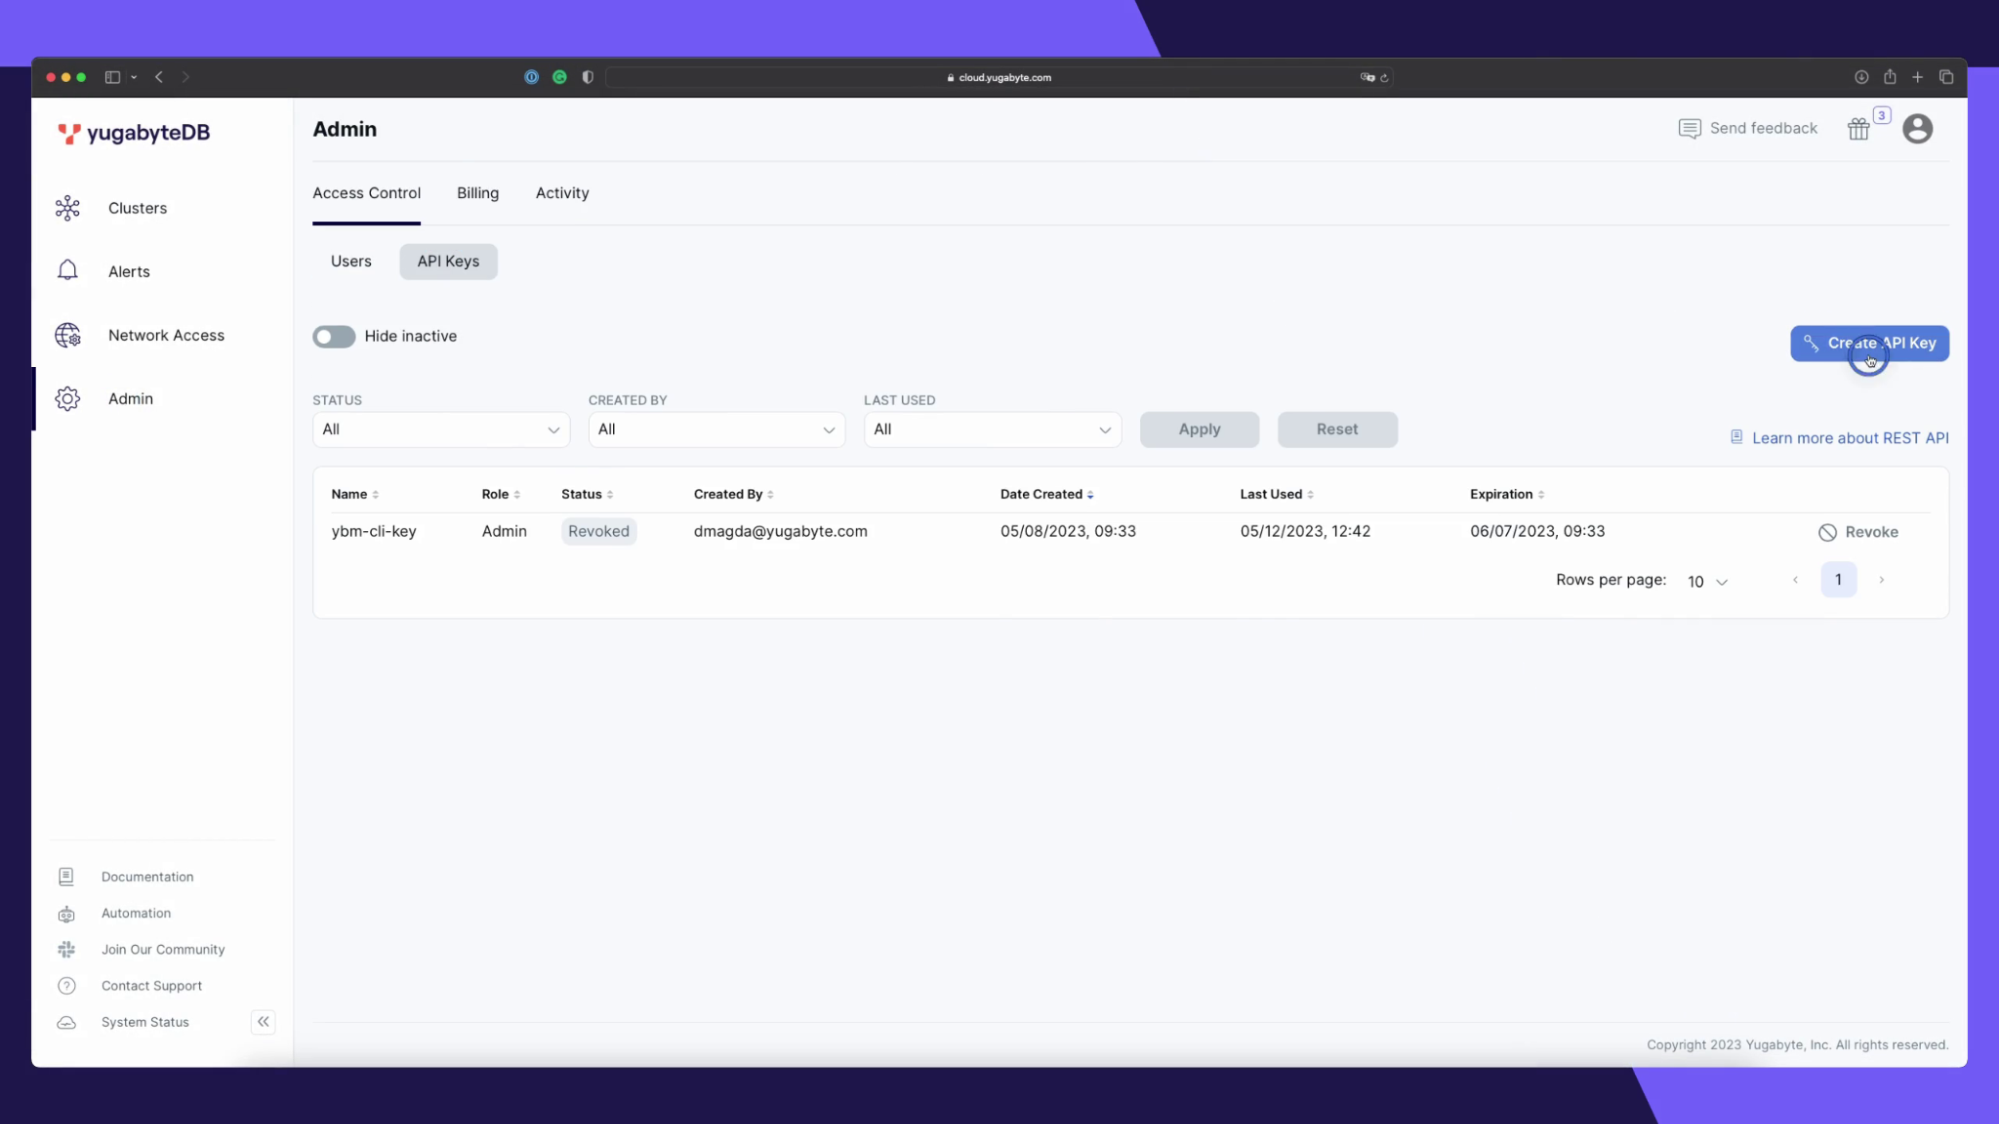Click the ybm-cli-key name cell
1999x1125 pixels.
(x=373, y=531)
